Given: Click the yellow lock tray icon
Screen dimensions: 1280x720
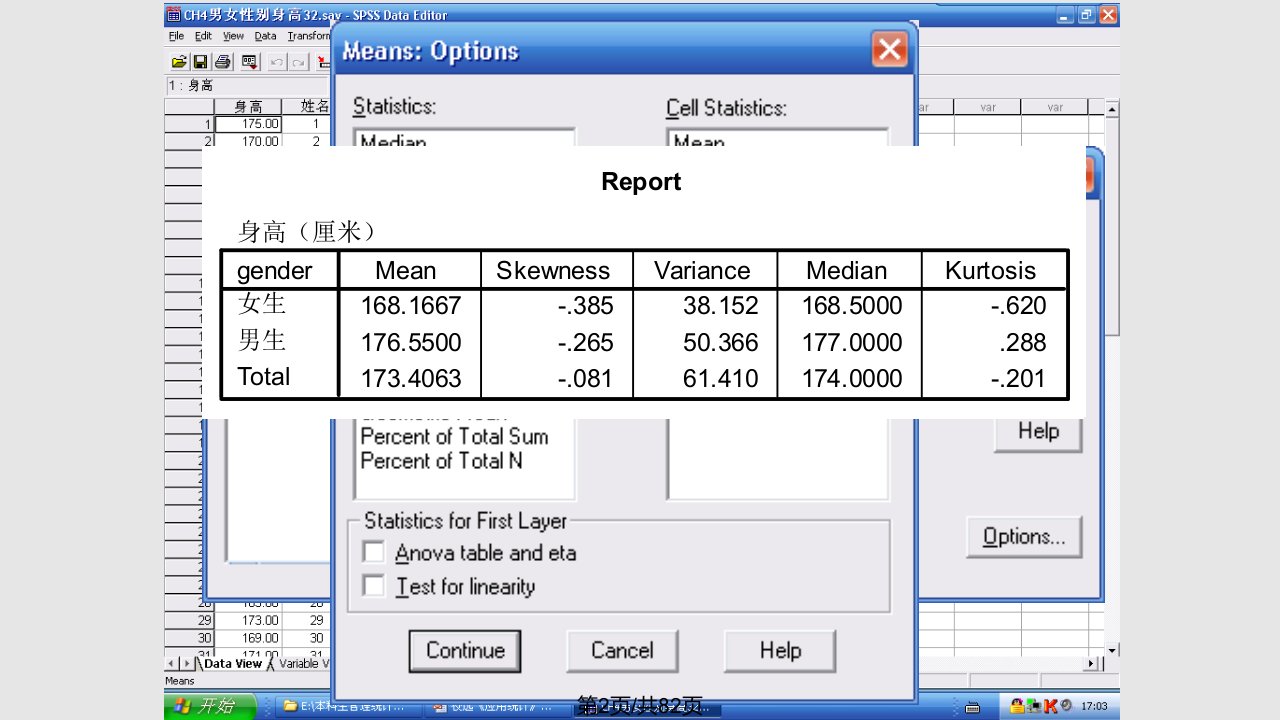Looking at the screenshot, I should point(1017,707).
